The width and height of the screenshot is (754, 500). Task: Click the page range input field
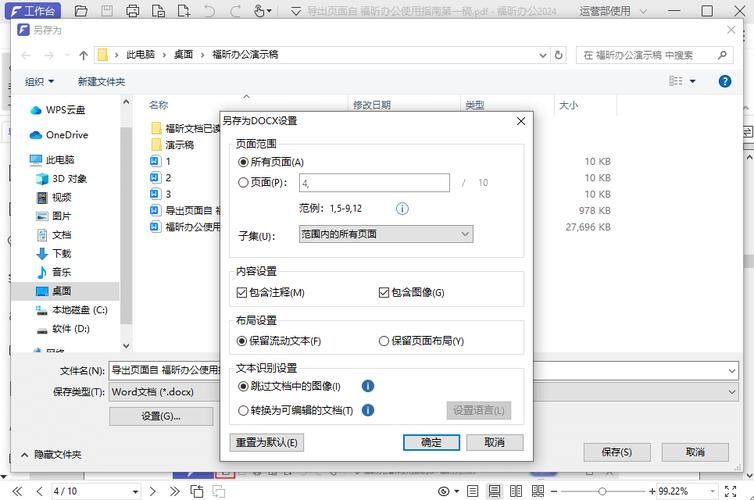coord(373,183)
